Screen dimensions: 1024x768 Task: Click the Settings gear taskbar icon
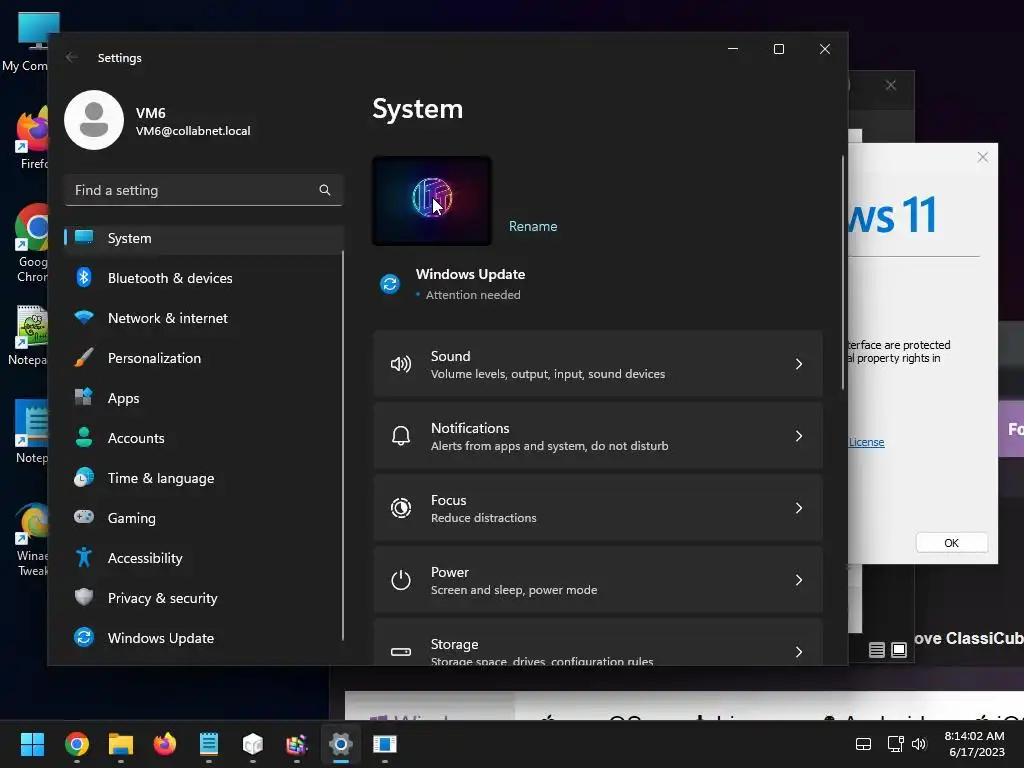(x=341, y=744)
